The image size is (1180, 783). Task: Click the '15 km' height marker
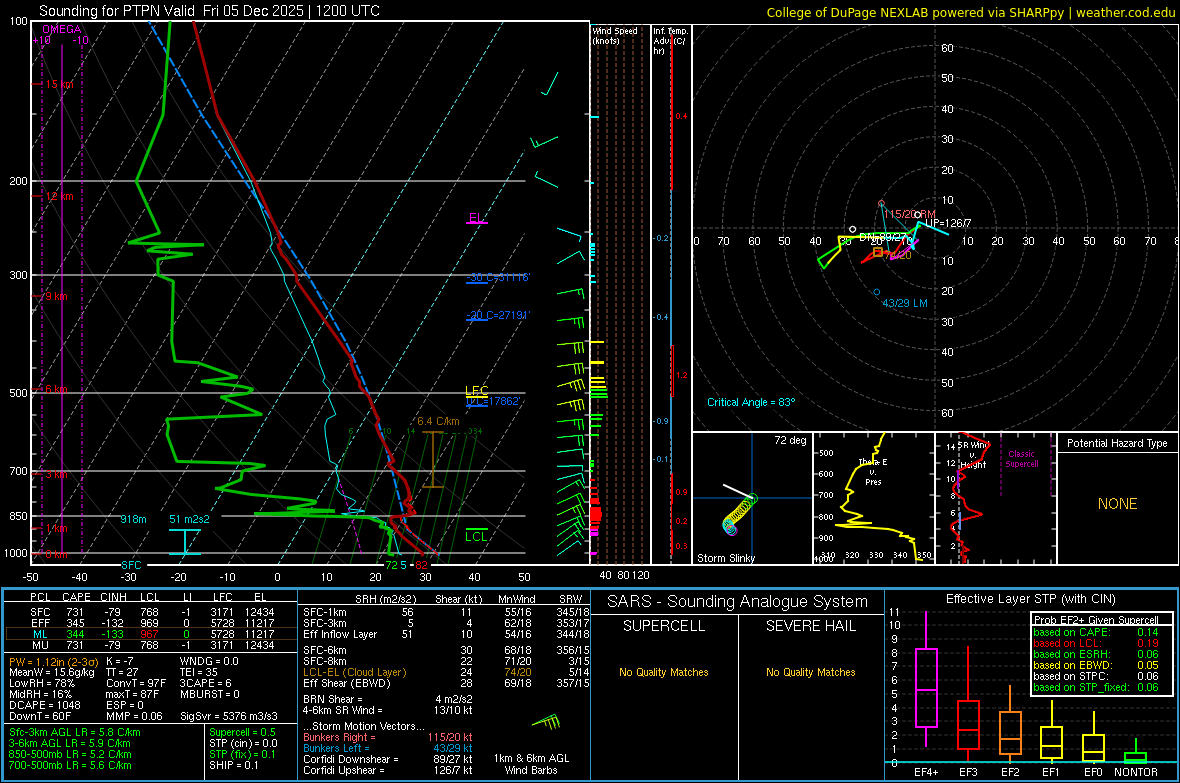click(59, 84)
